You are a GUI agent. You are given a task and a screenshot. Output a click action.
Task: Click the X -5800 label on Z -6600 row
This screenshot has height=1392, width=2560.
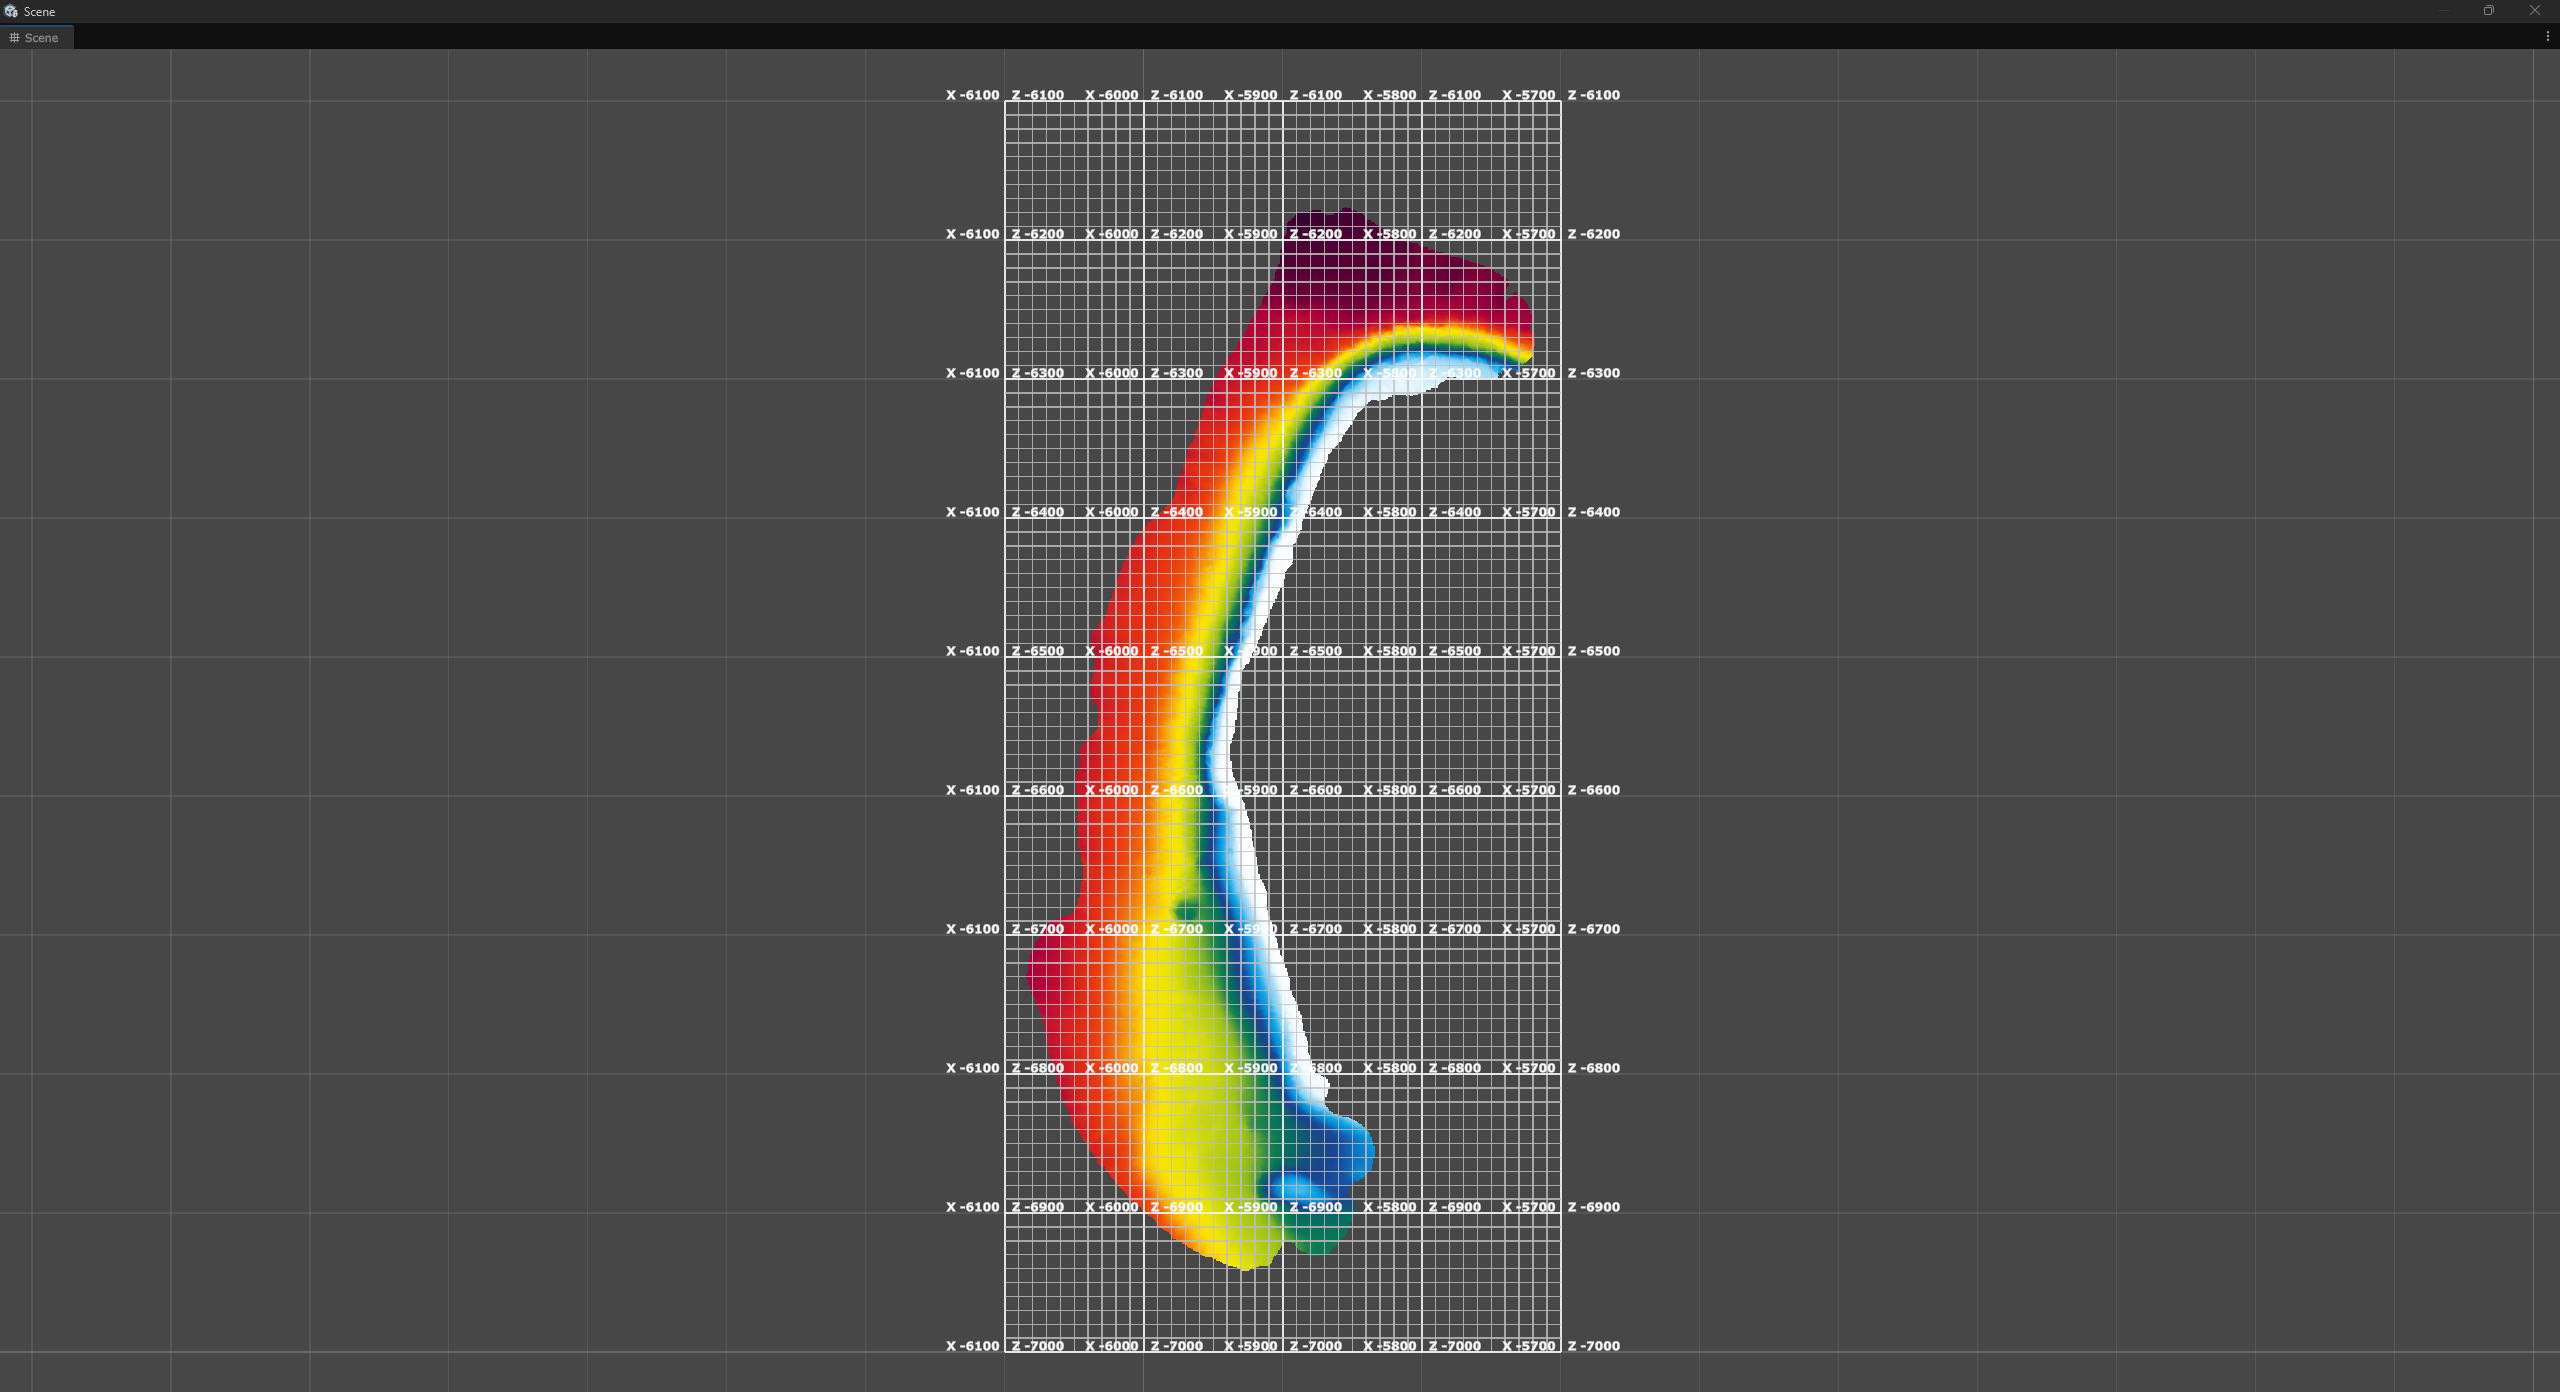[1389, 790]
